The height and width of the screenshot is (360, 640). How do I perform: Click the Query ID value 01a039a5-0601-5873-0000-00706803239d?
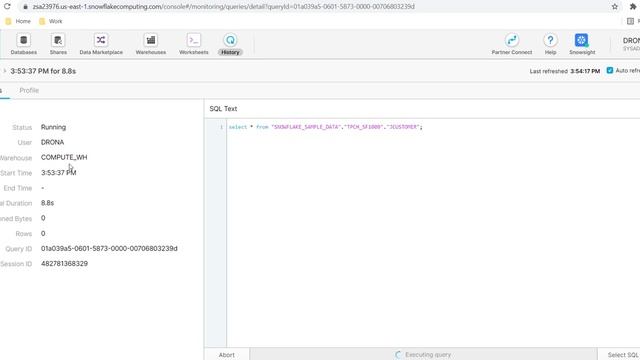point(109,249)
